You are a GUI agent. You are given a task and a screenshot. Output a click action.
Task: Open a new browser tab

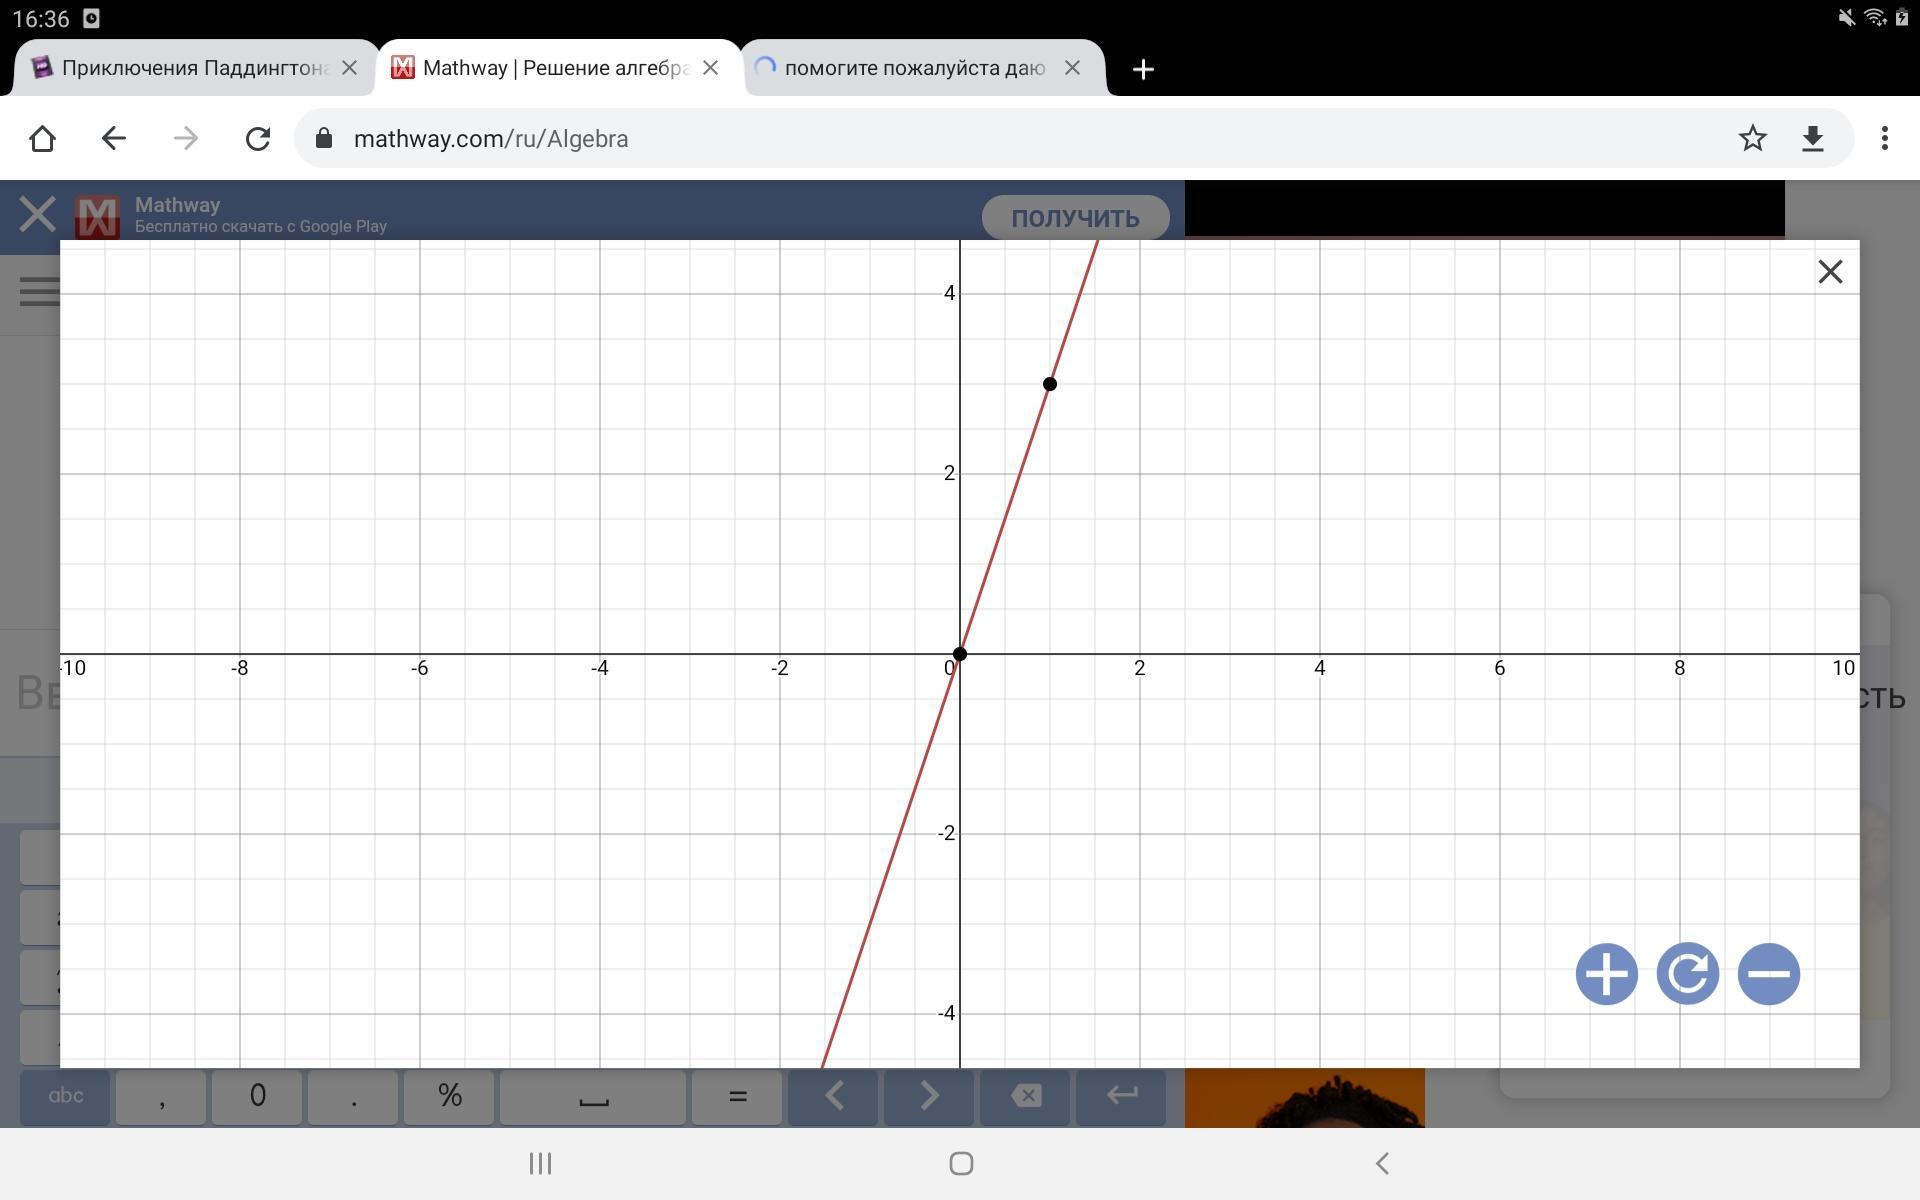click(1143, 68)
